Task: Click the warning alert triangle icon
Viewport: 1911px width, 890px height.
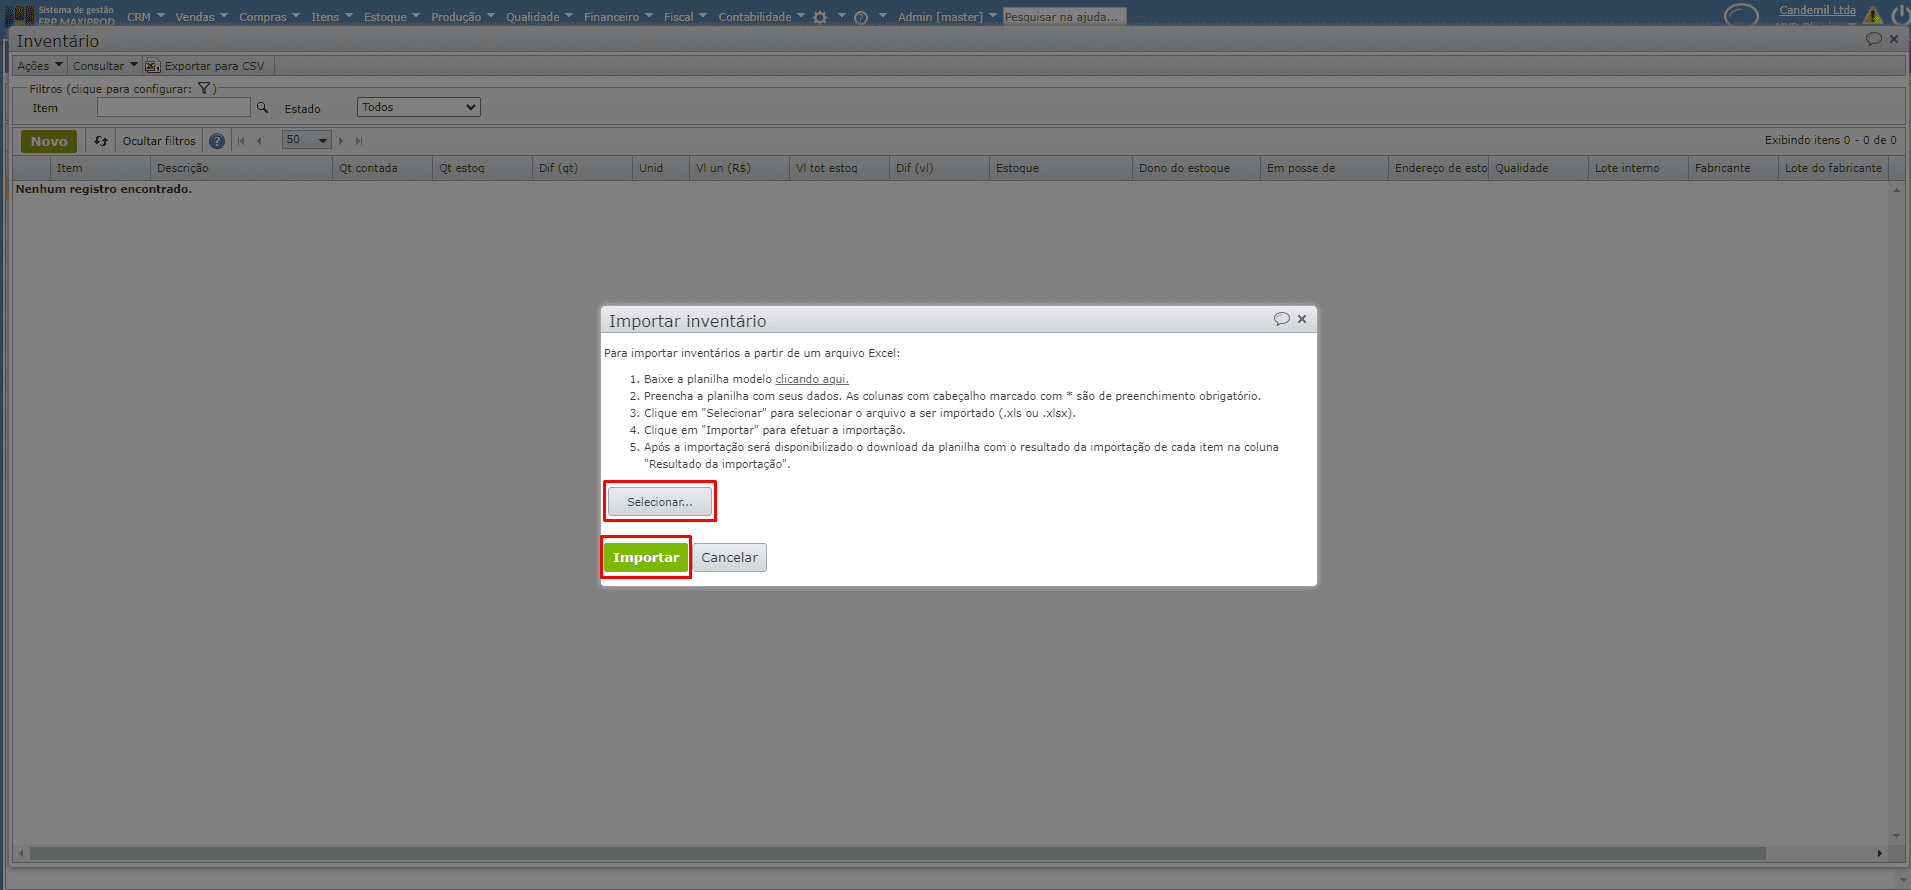Action: (1872, 15)
